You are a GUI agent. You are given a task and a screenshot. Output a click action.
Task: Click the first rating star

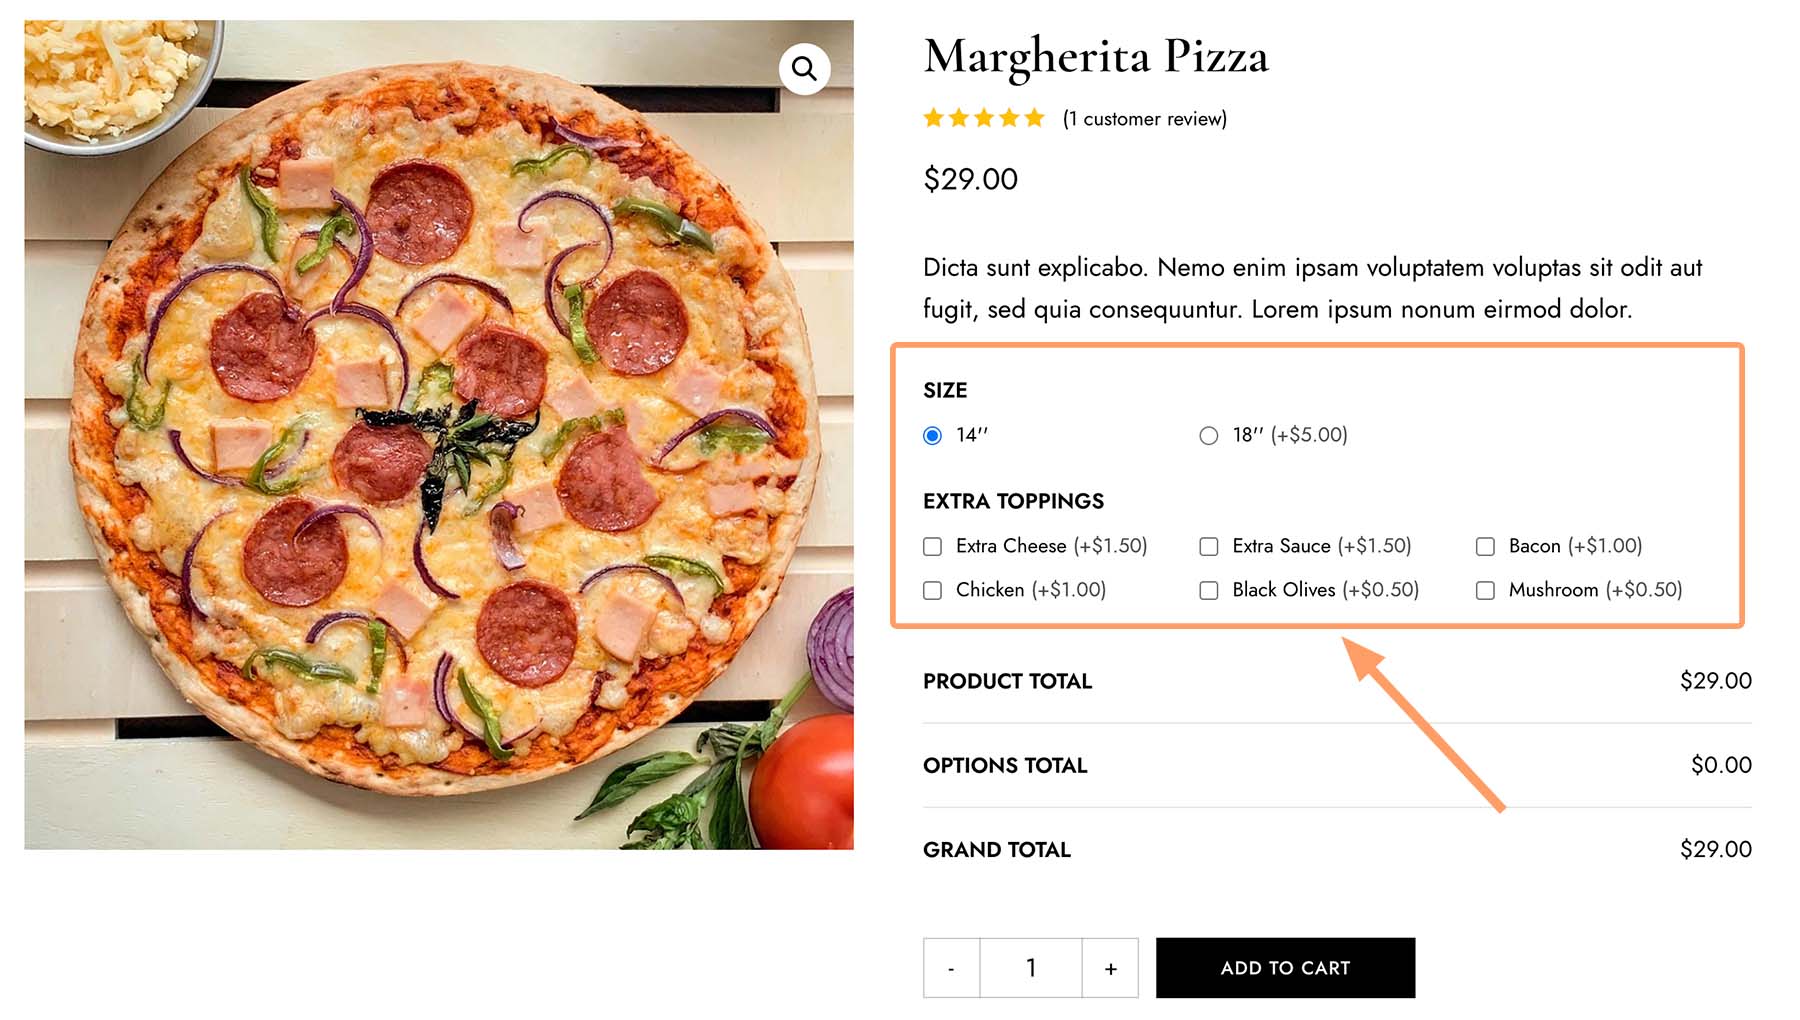932,118
